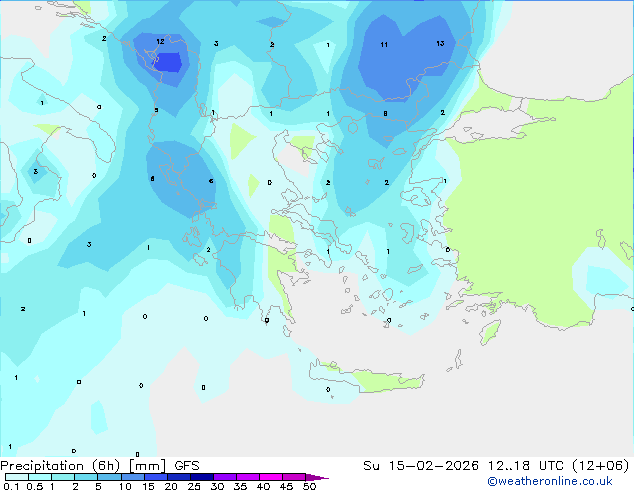
Task: Click the darkest blue precipitation cell near 12
Action: pyautogui.click(x=168, y=63)
